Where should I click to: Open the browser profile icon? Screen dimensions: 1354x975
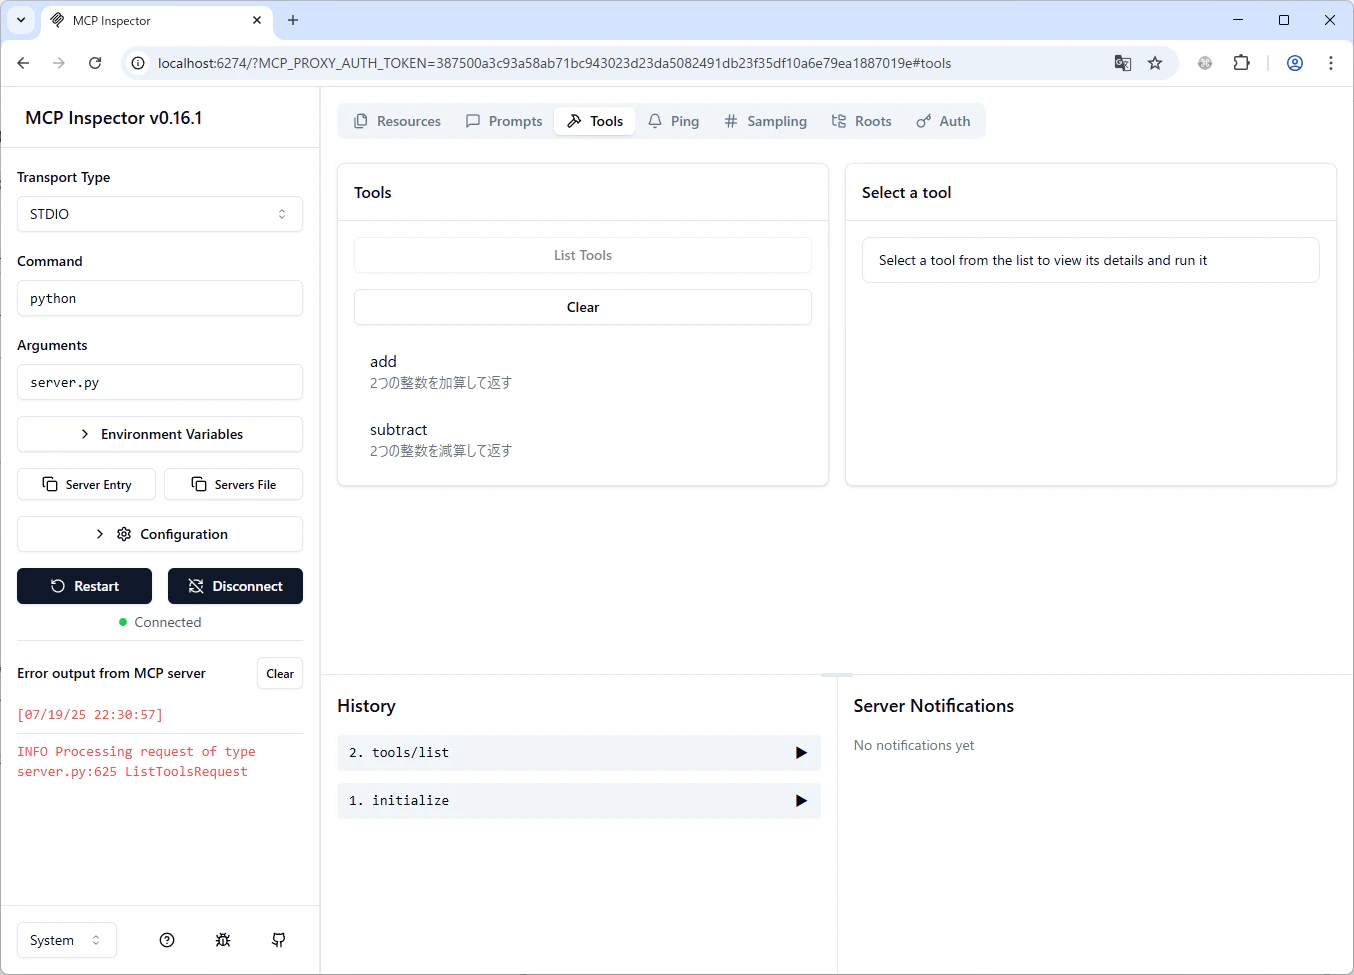click(x=1295, y=63)
